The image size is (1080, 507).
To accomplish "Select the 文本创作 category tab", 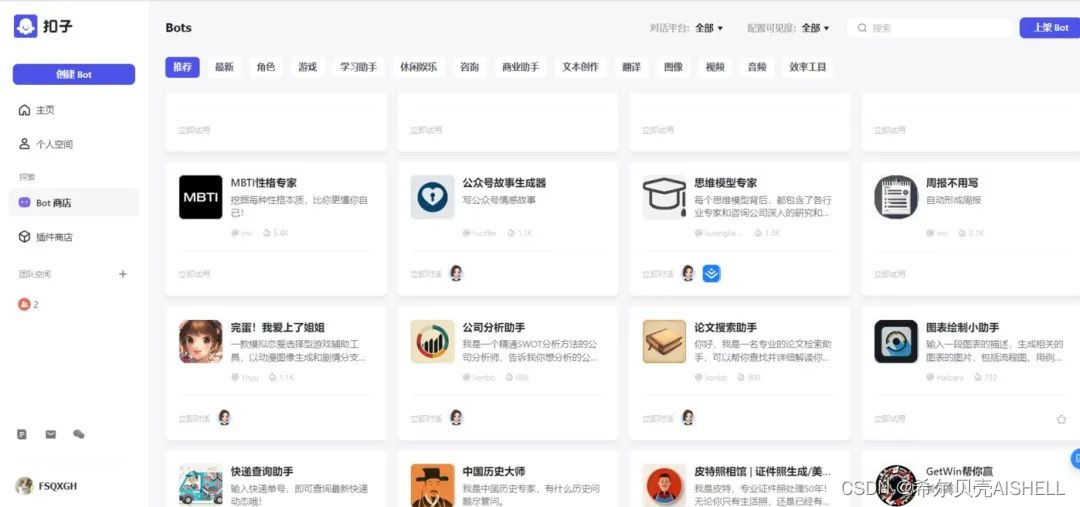I will pyautogui.click(x=581, y=68).
